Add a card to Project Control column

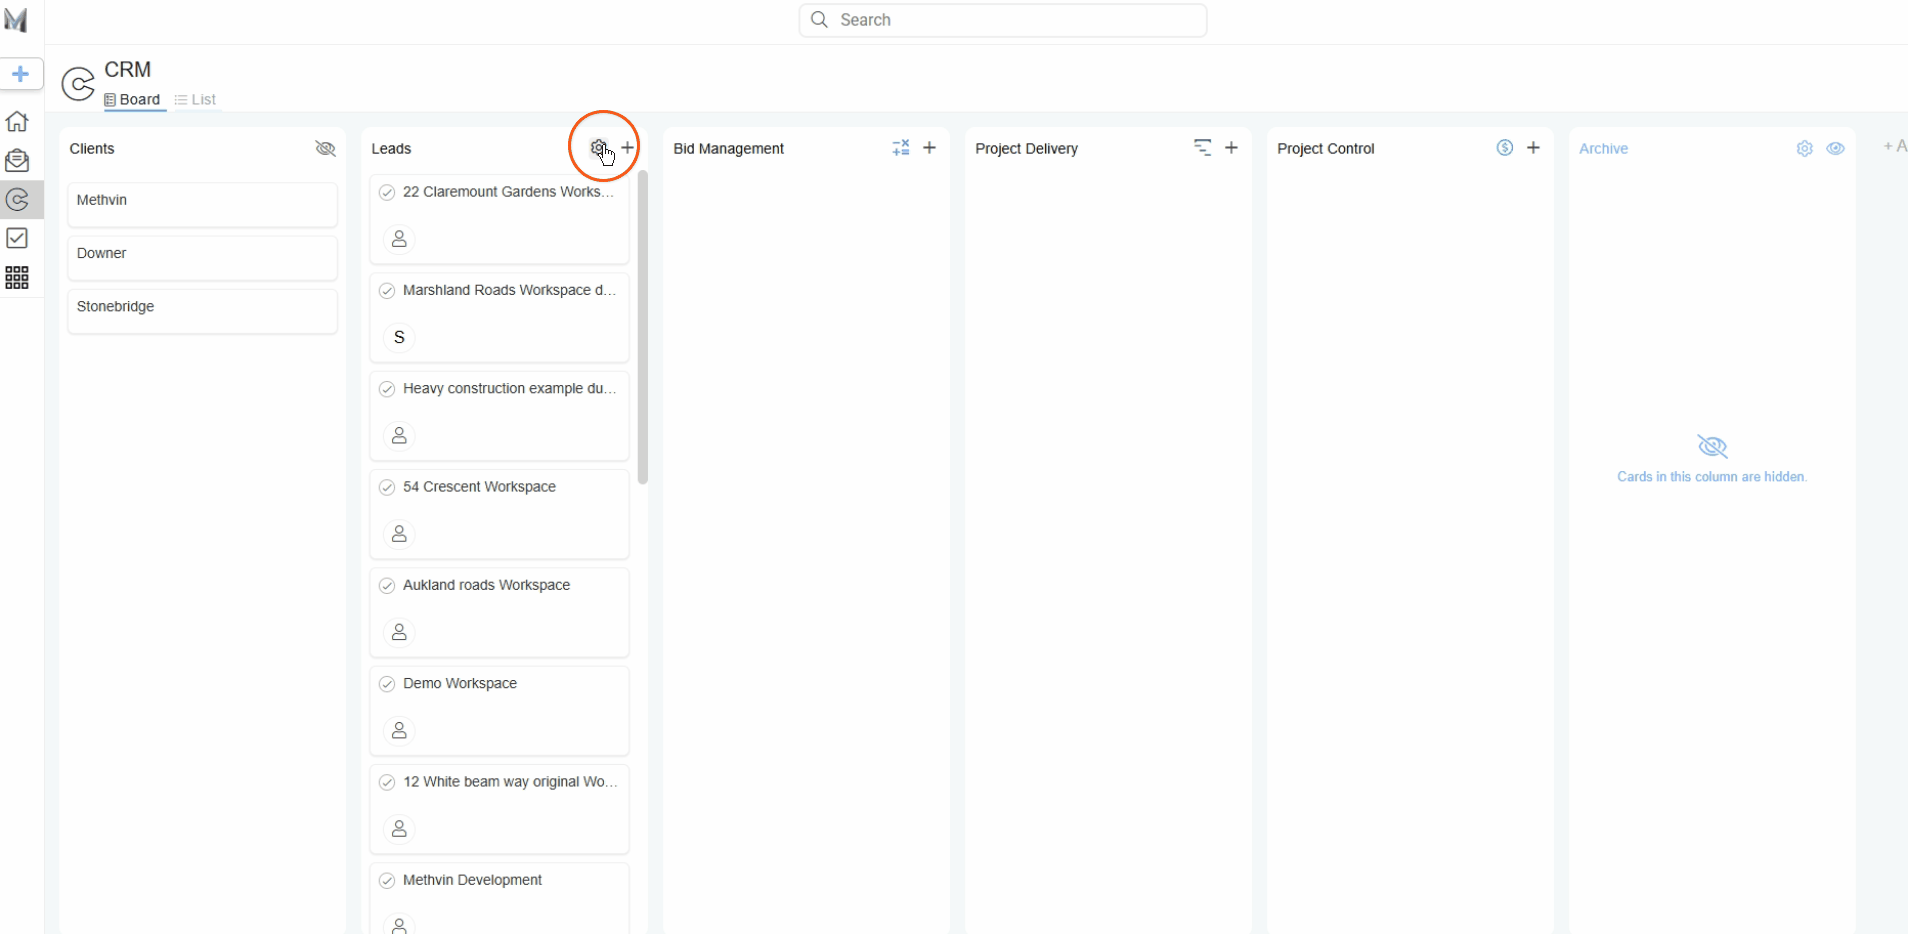[x=1533, y=148]
